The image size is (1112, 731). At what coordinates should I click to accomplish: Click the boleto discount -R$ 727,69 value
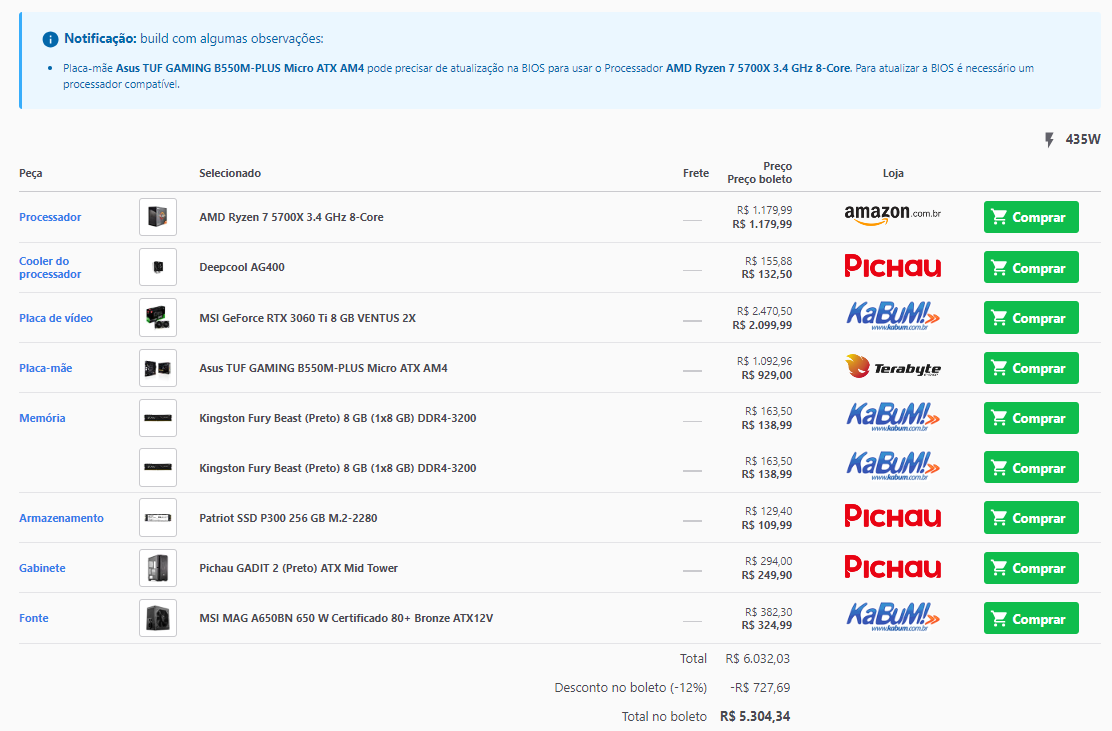[x=760, y=688]
